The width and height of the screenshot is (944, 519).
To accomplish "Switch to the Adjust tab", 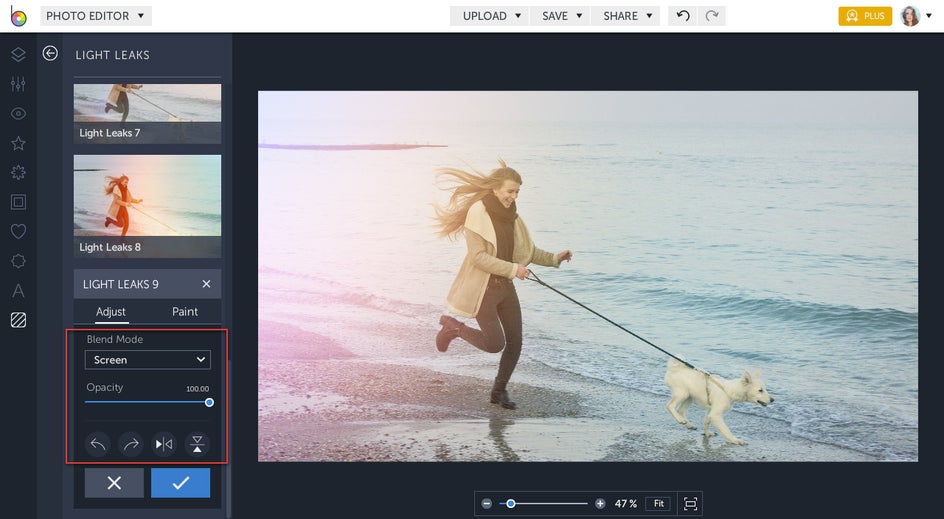I will (111, 312).
